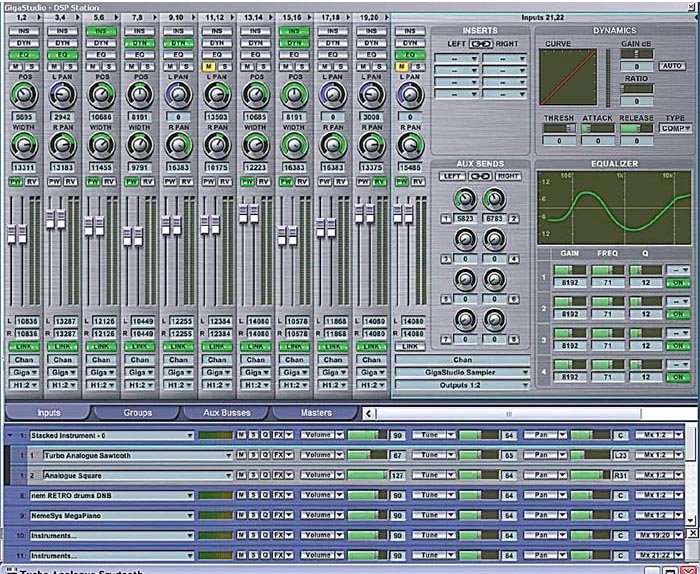This screenshot has height=574, width=700.
Task: Toggle LINK on channel 9,10
Action: [x=178, y=346]
